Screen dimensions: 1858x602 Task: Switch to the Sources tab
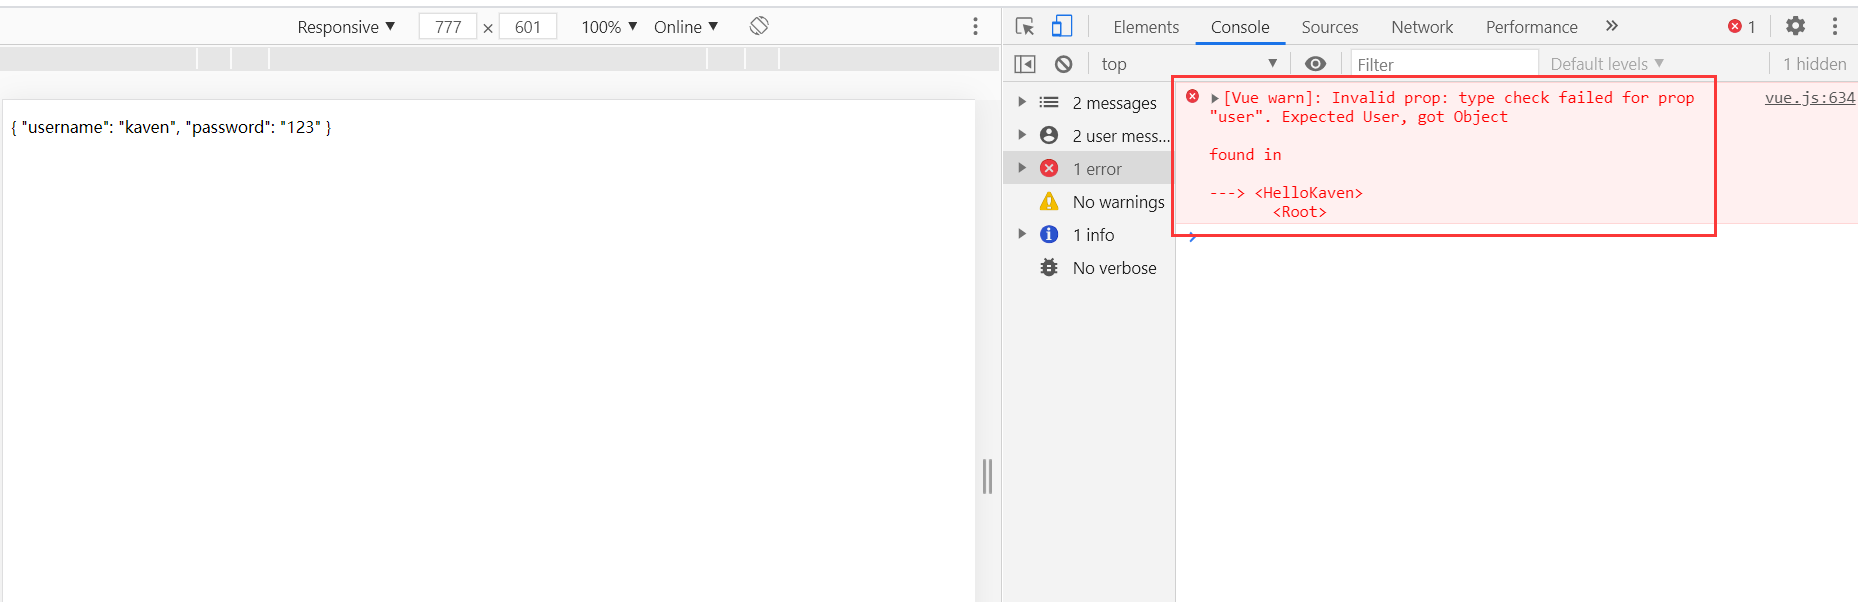tap(1330, 27)
